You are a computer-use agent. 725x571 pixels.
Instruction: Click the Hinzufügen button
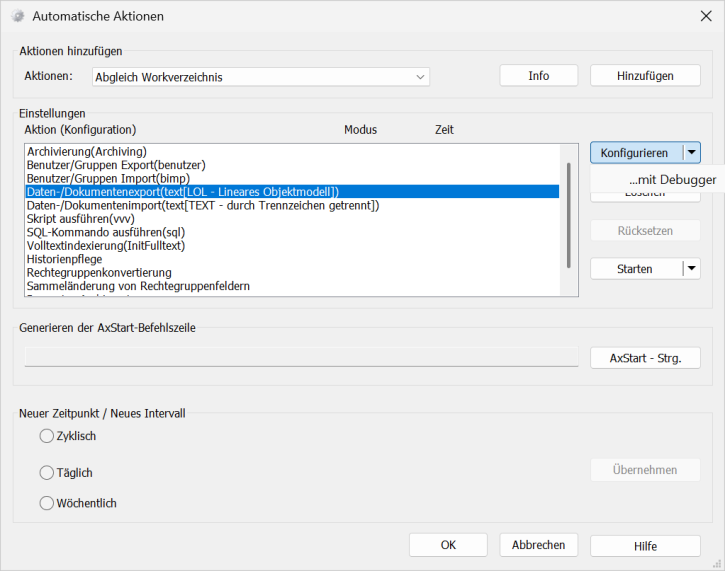(x=645, y=76)
